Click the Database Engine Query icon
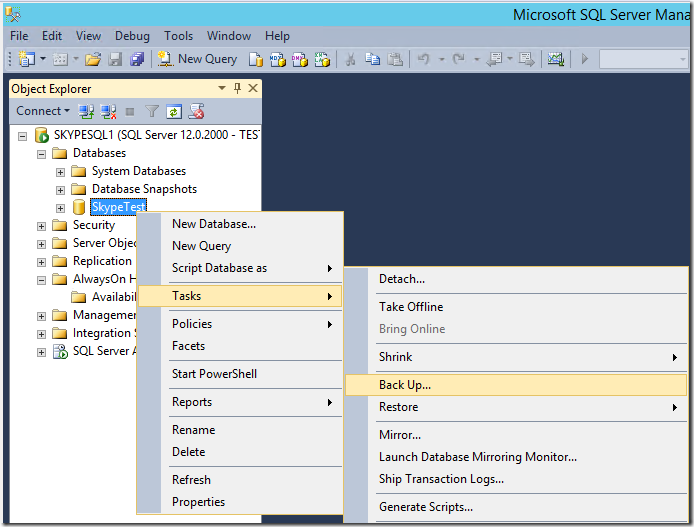 tap(256, 59)
